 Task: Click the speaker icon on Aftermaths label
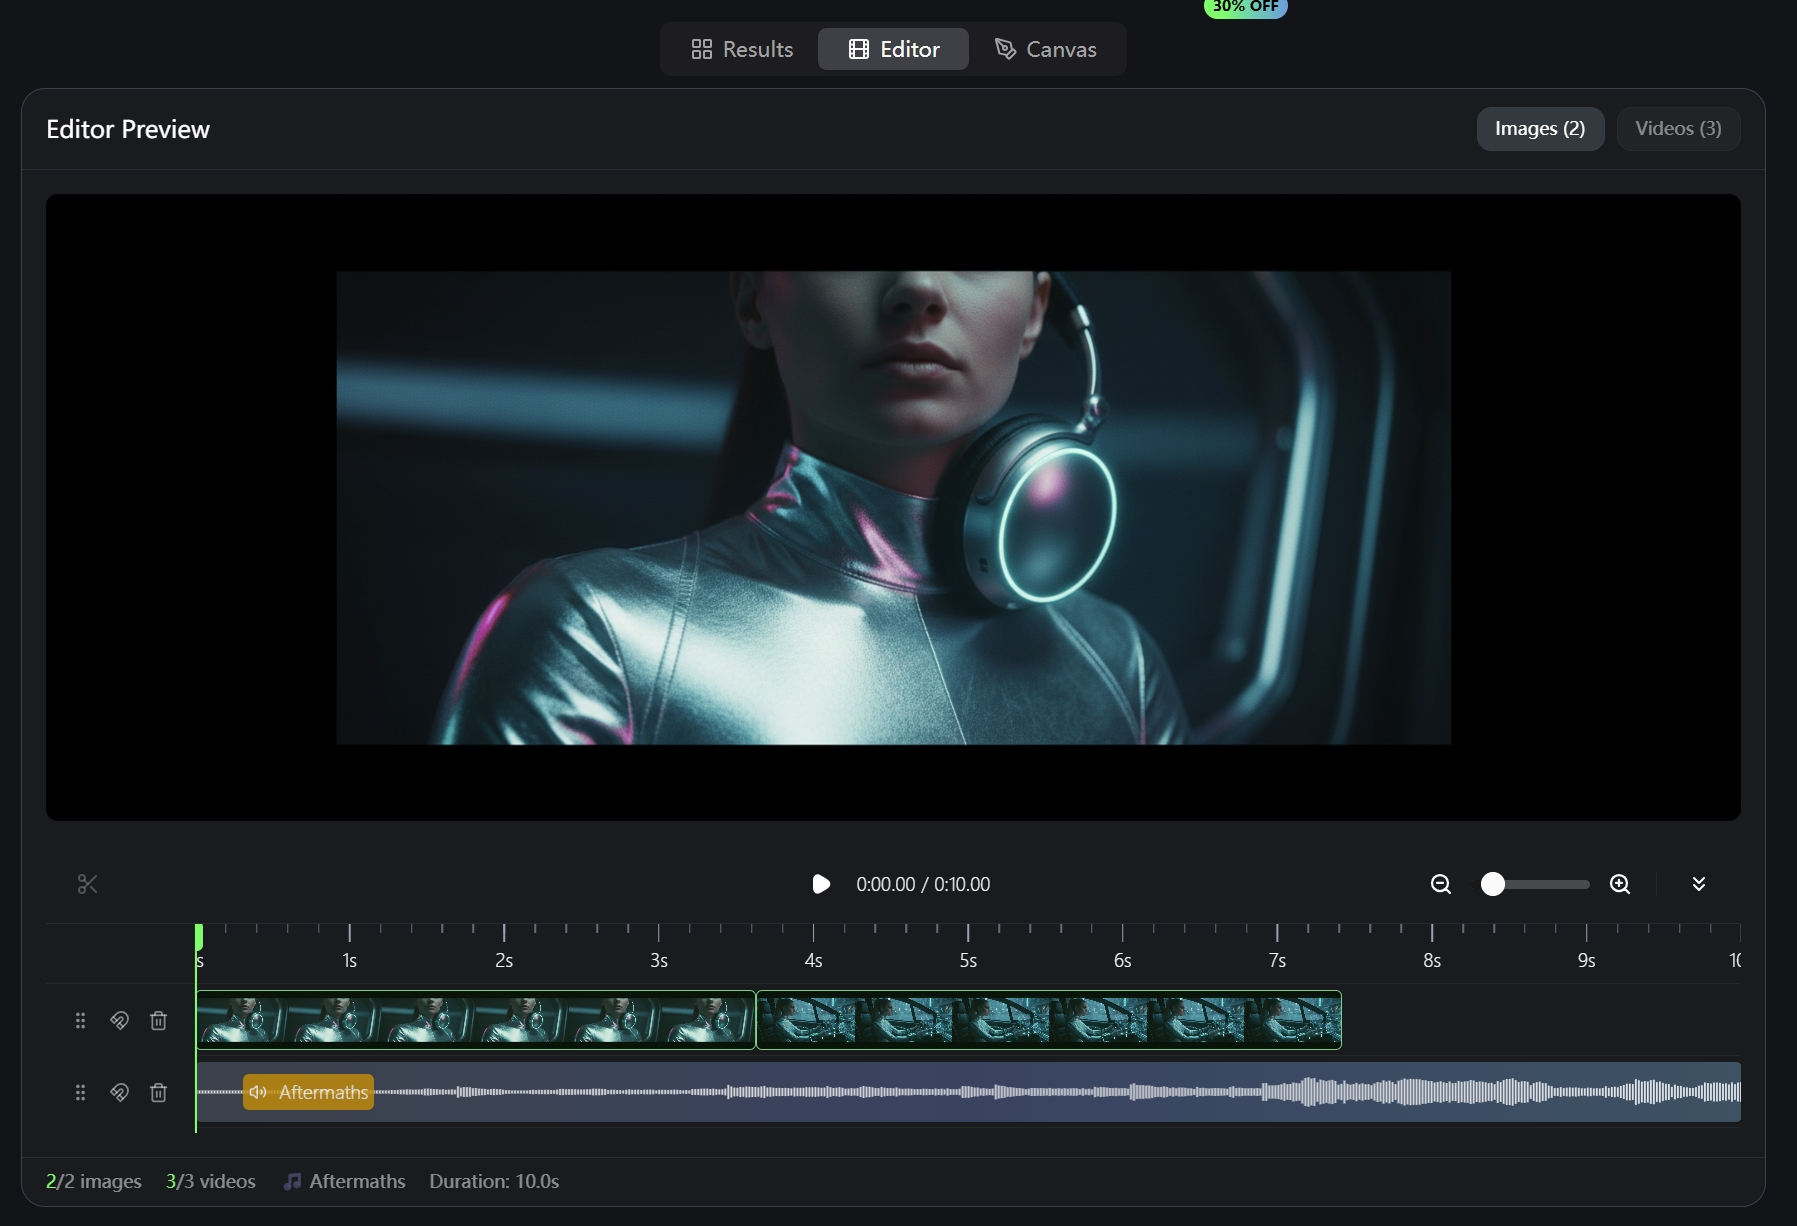point(258,1092)
